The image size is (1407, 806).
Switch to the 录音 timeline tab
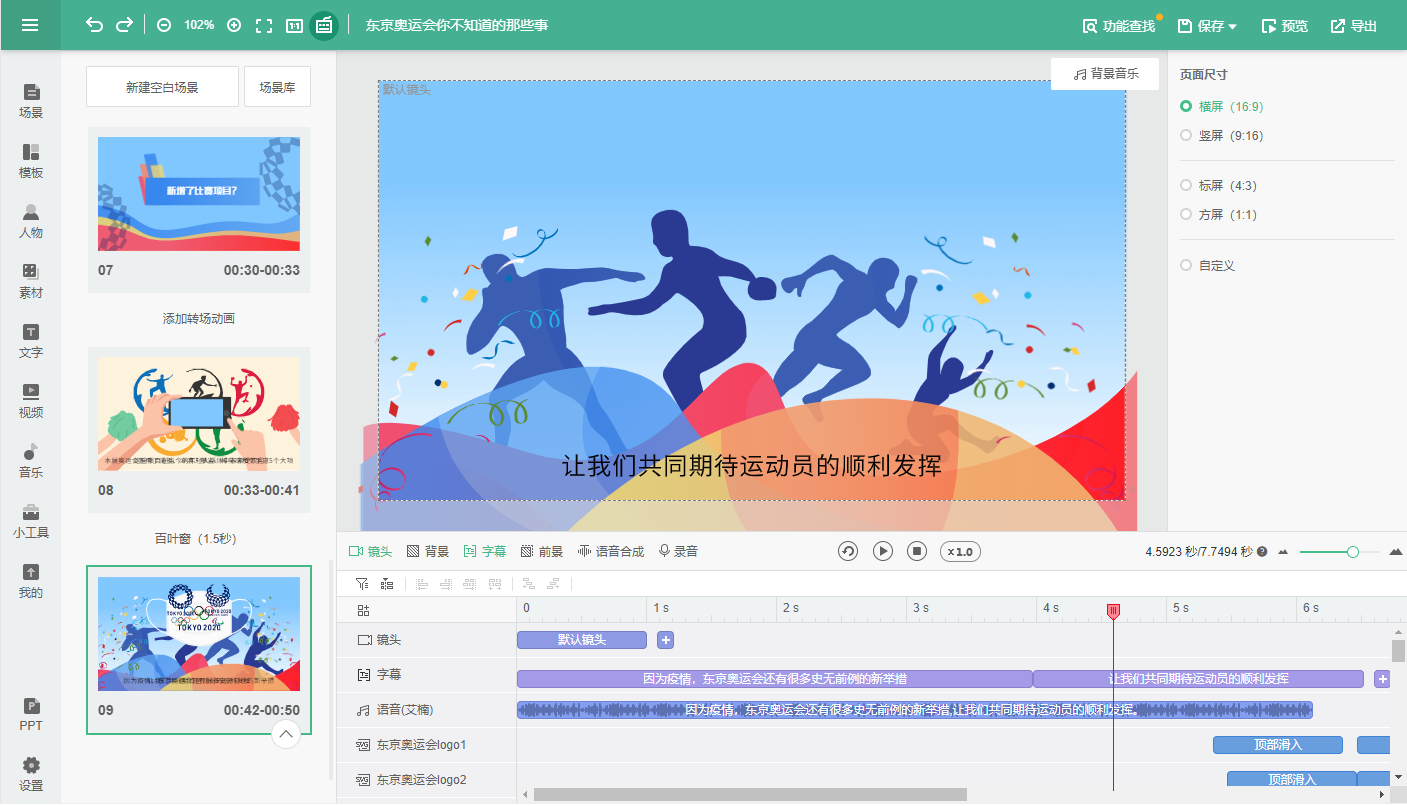coord(678,551)
